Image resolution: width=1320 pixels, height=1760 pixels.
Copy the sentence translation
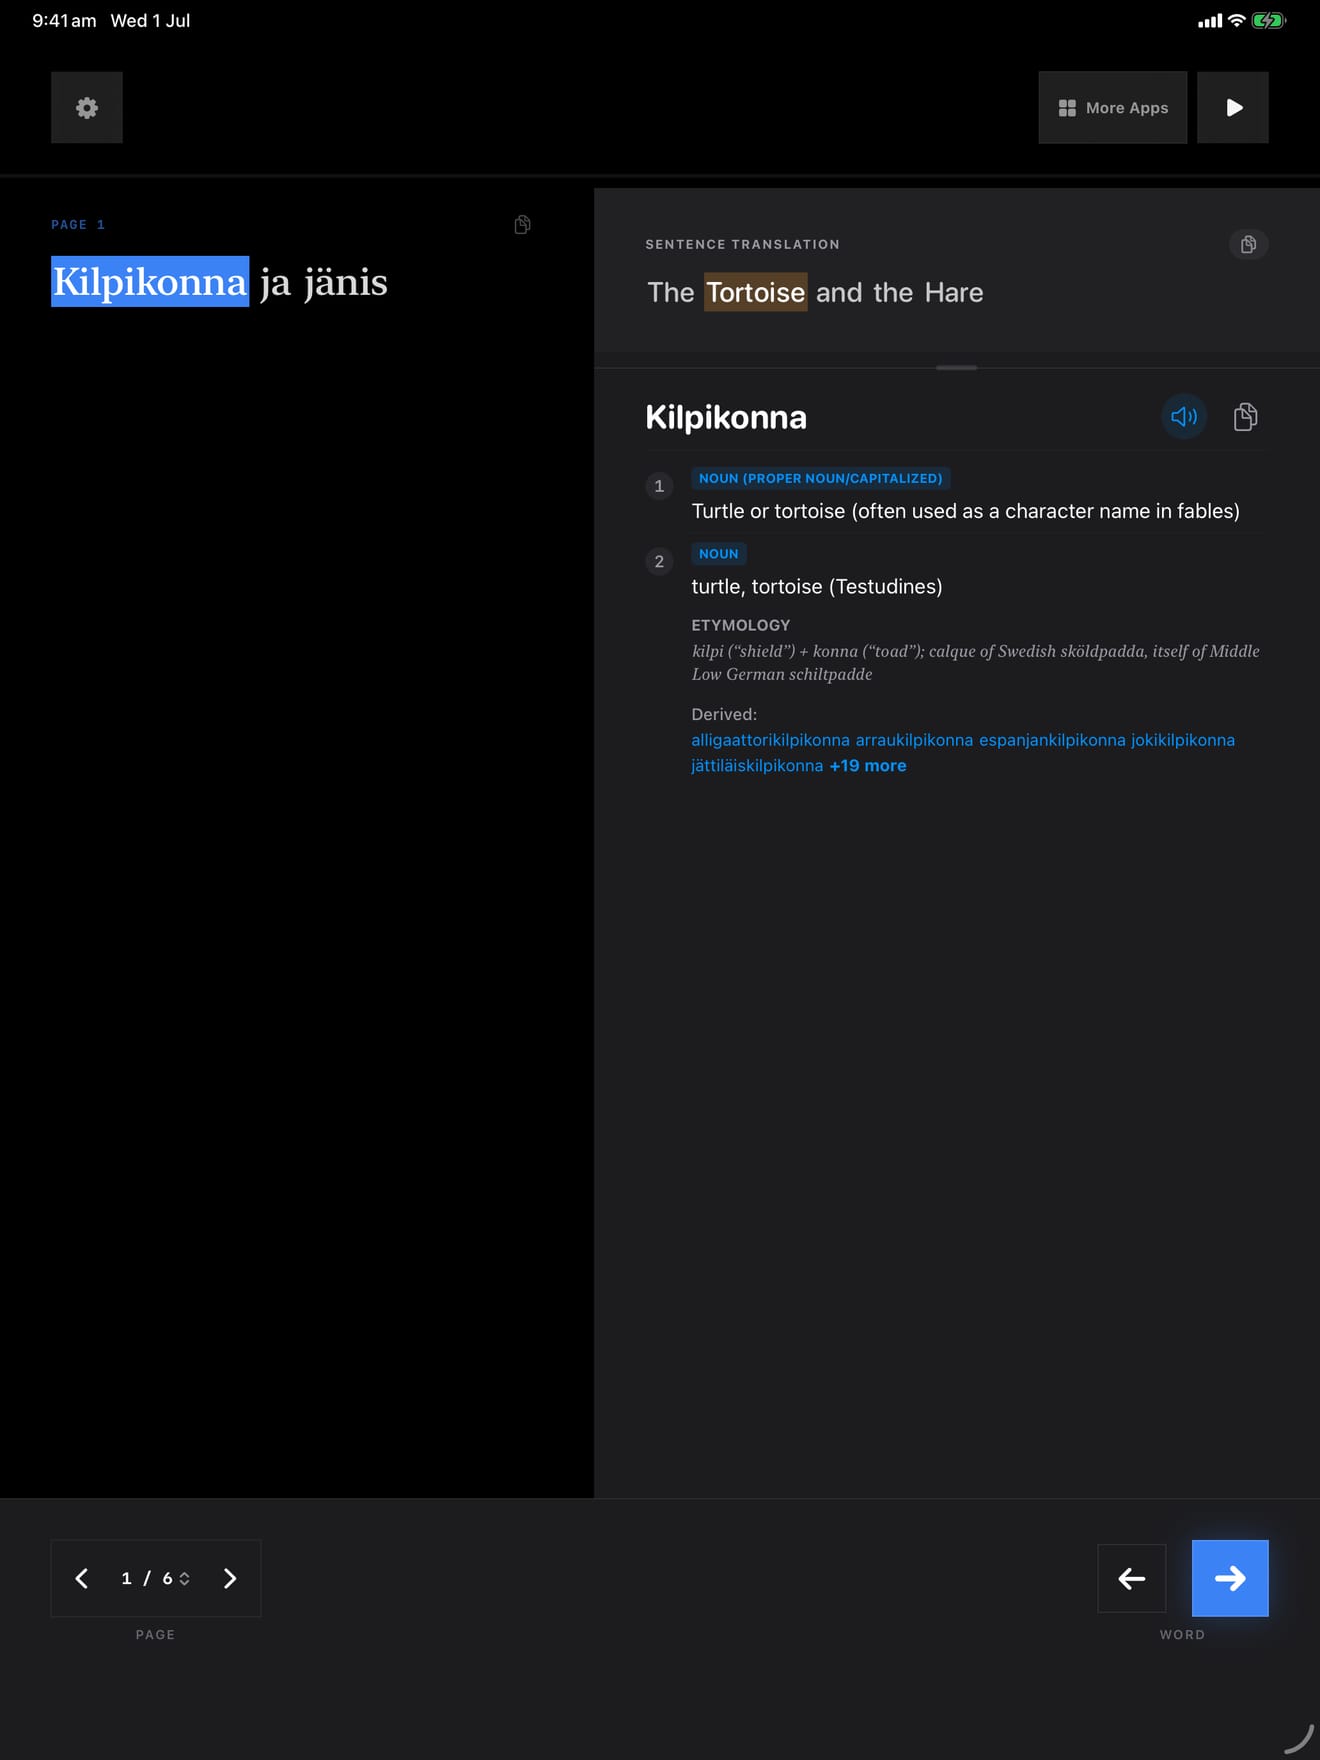click(1248, 244)
